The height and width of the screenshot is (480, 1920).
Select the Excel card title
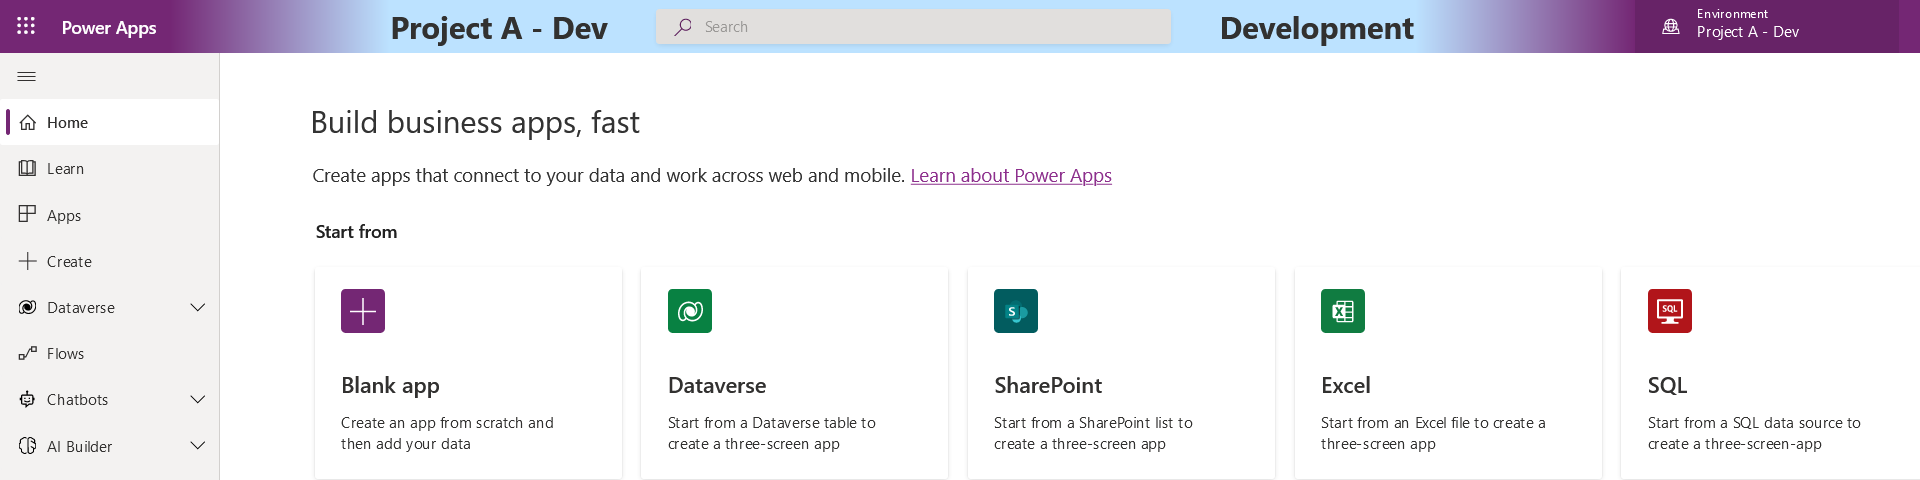tap(1346, 385)
